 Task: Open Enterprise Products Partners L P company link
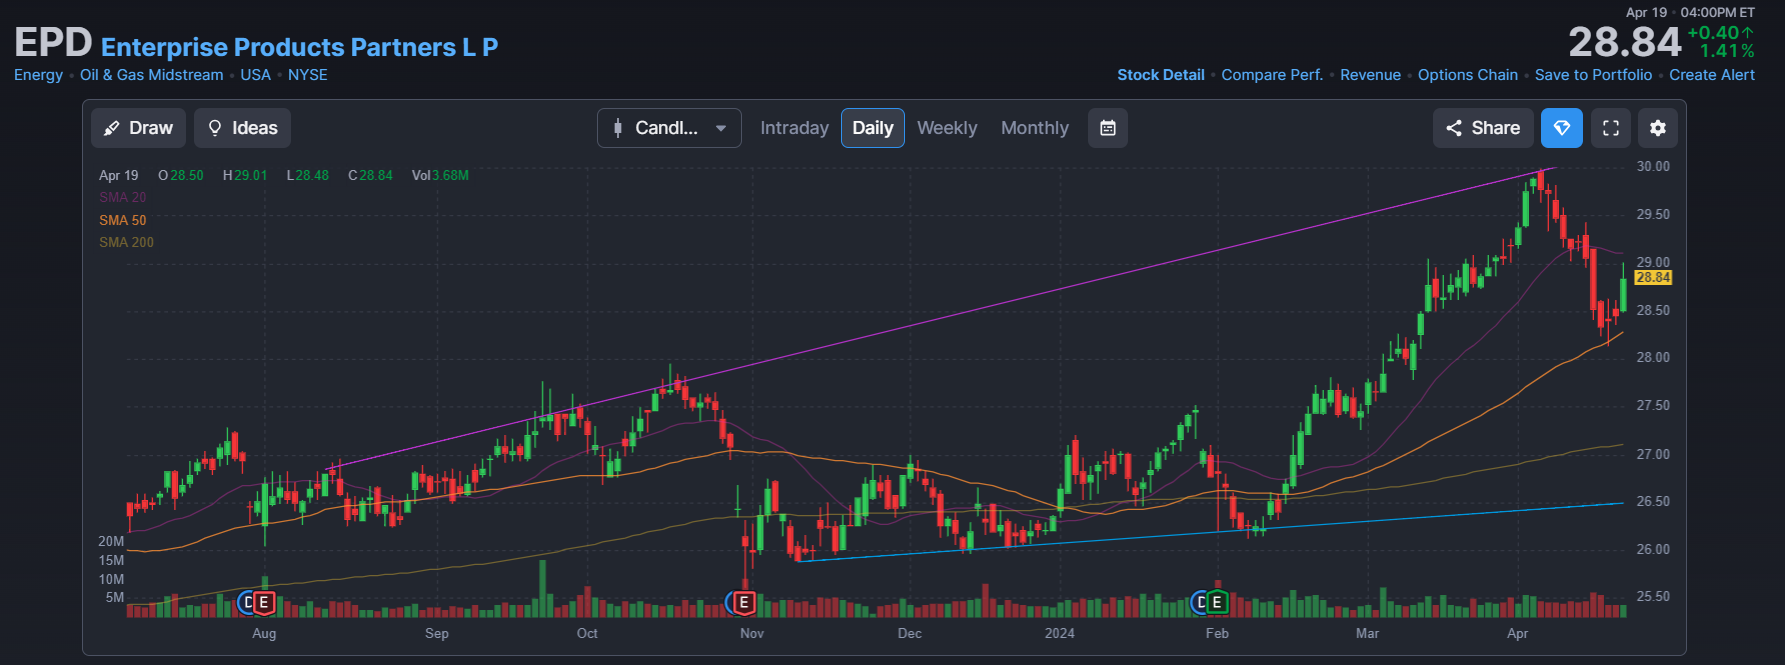click(x=299, y=47)
